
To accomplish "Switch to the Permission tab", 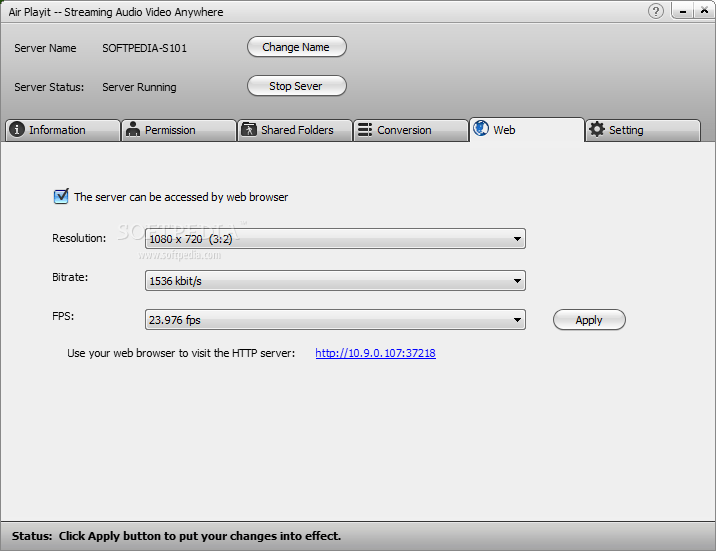I will pyautogui.click(x=179, y=130).
